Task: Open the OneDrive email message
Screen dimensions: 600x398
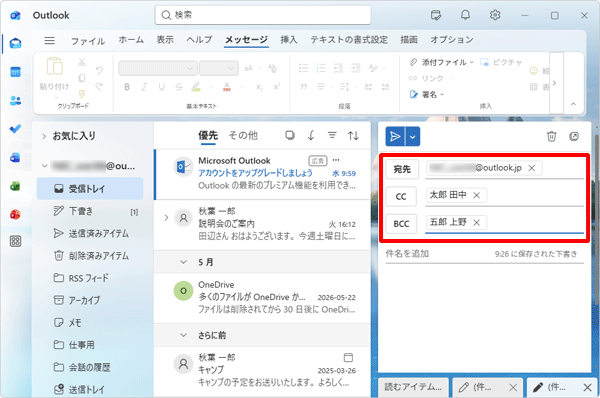Action: click(x=262, y=297)
